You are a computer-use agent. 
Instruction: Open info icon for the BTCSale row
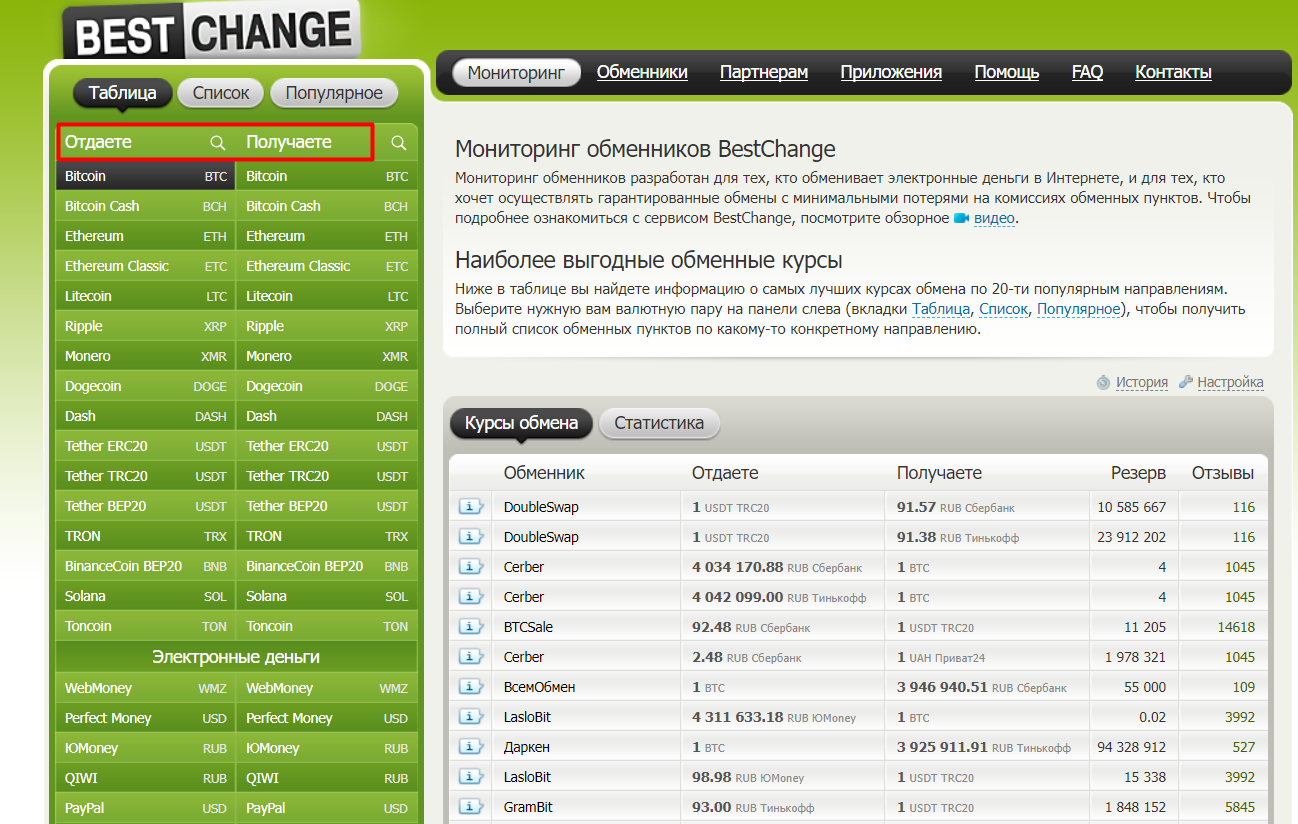pos(470,627)
